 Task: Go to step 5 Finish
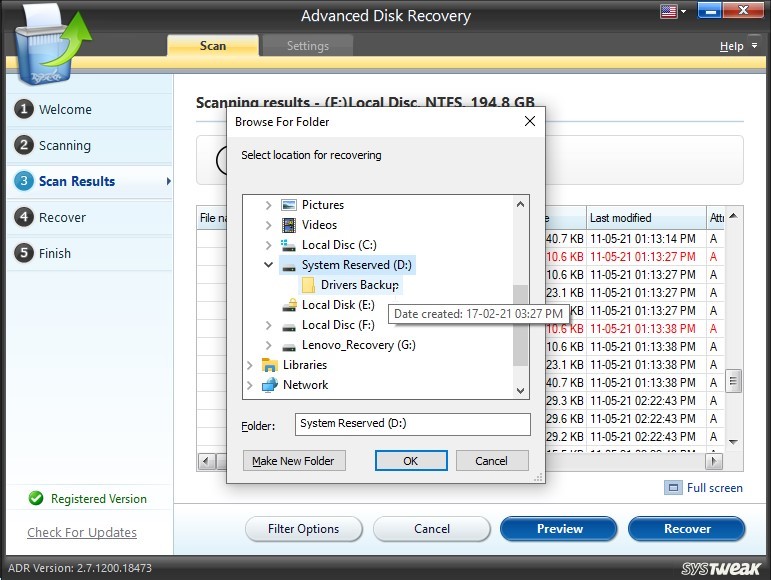click(90, 253)
